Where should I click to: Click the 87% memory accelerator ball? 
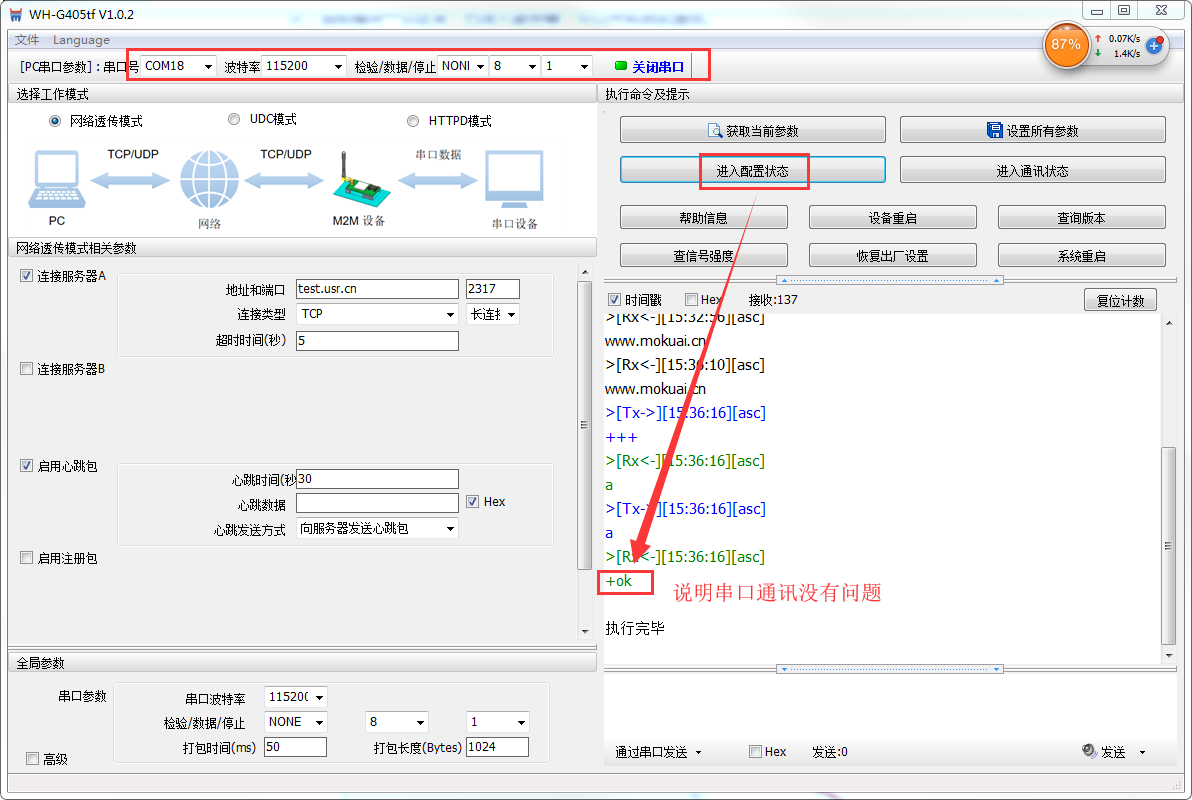(x=1066, y=45)
